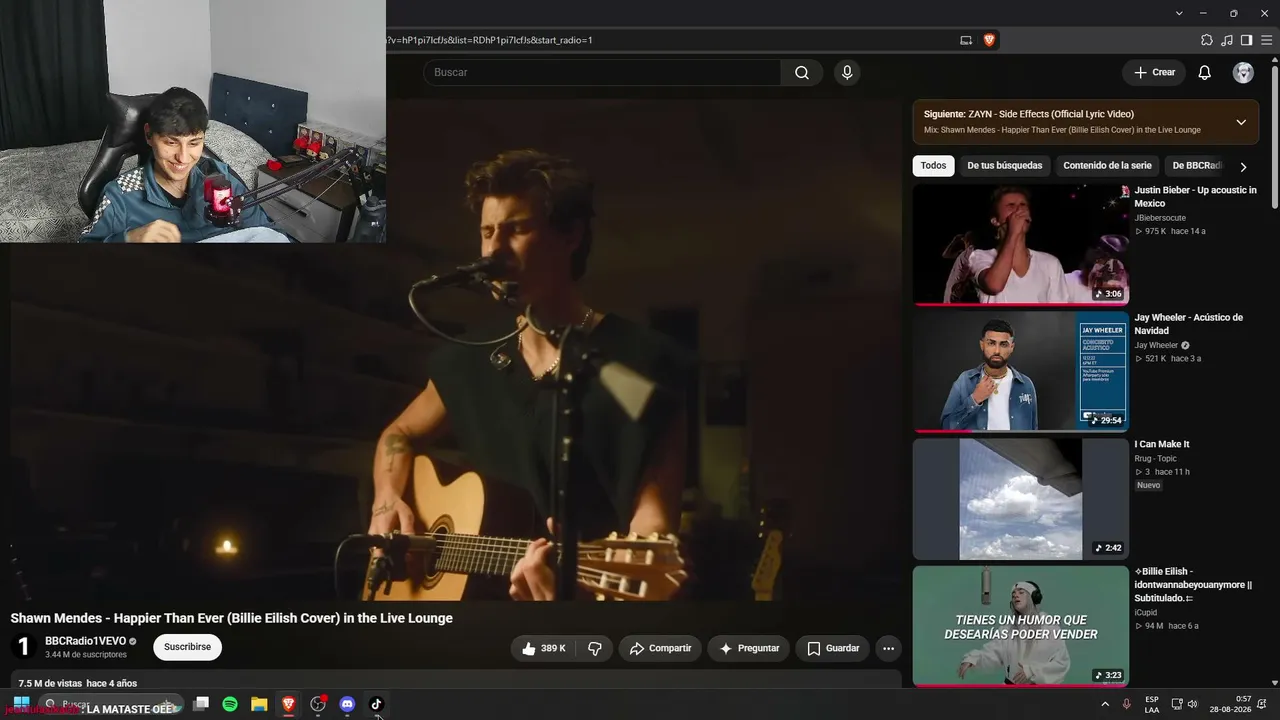Open Spotify from the taskbar

click(230, 704)
